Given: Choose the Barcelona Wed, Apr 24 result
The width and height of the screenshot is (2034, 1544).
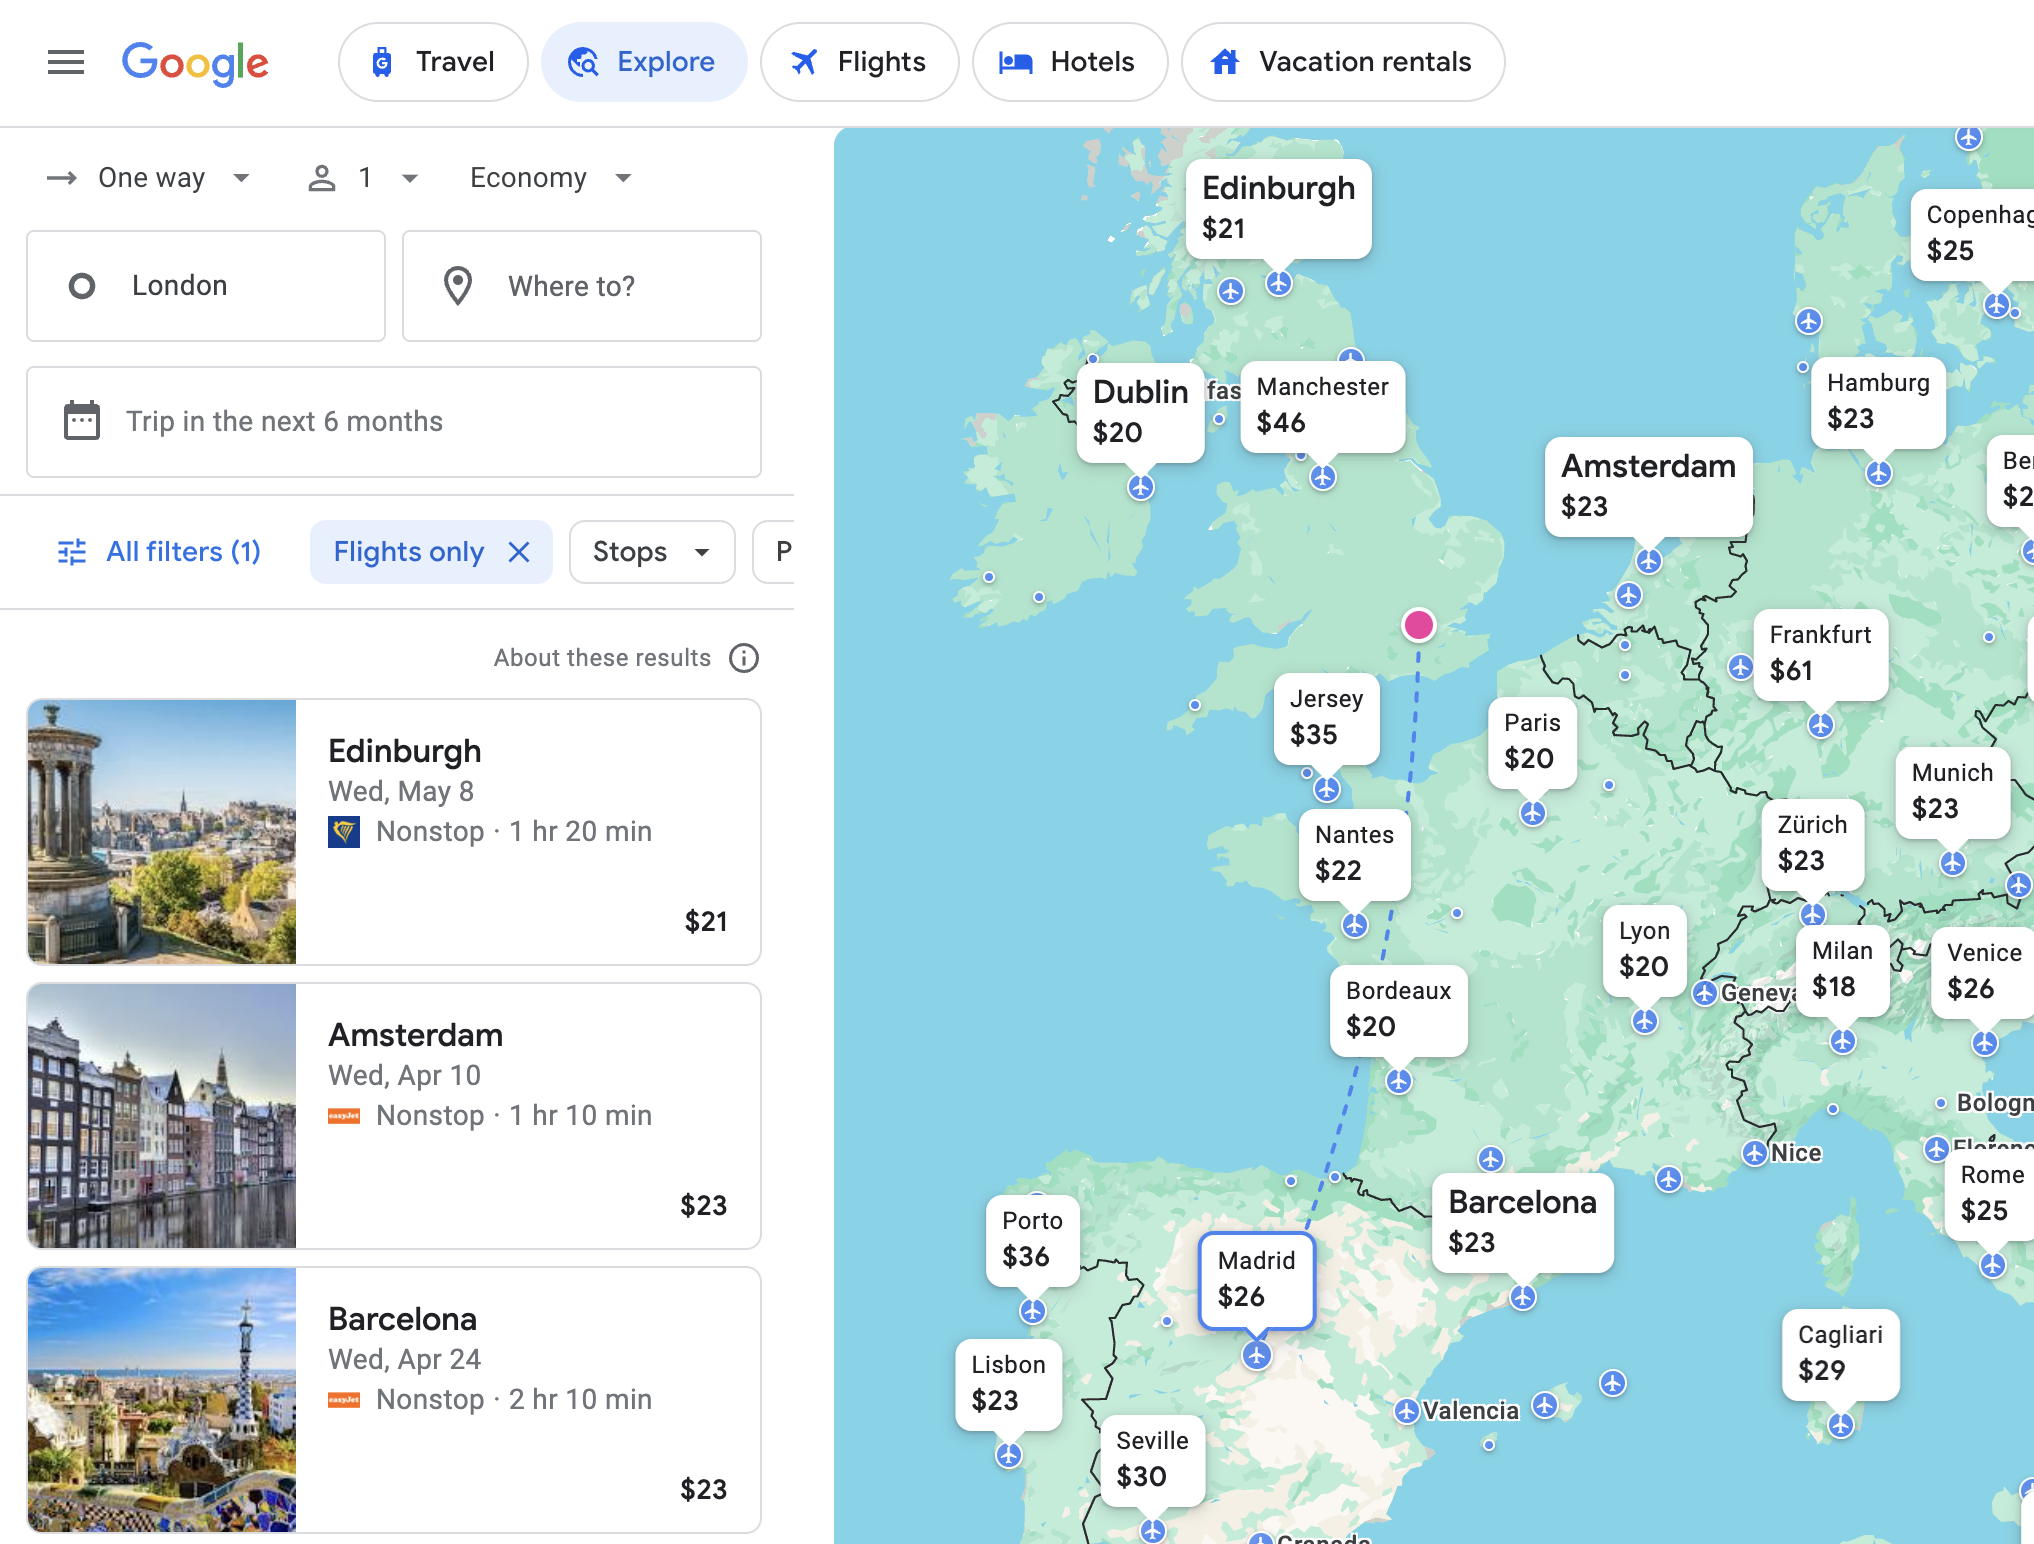Looking at the screenshot, I should (394, 1400).
